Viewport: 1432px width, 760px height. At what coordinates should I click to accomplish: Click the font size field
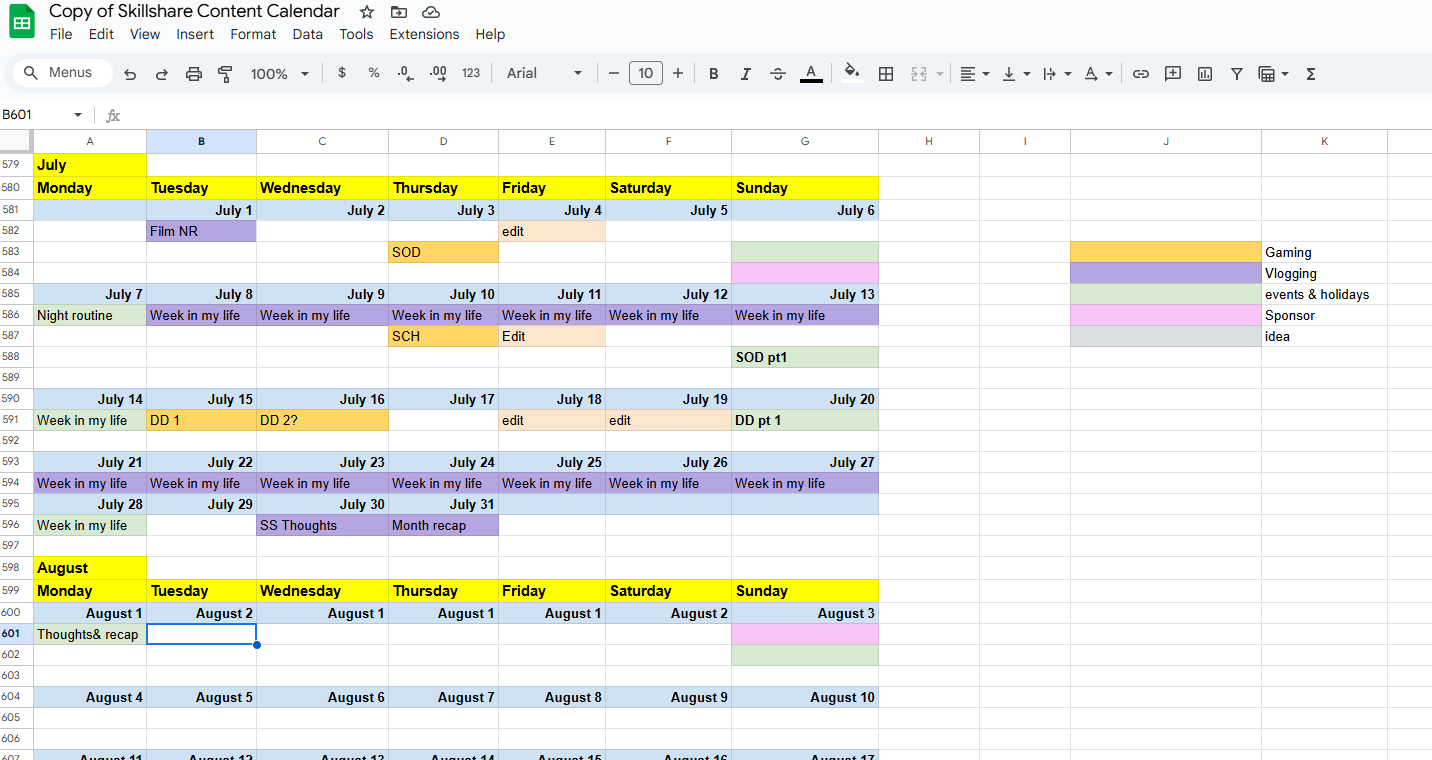pos(646,73)
